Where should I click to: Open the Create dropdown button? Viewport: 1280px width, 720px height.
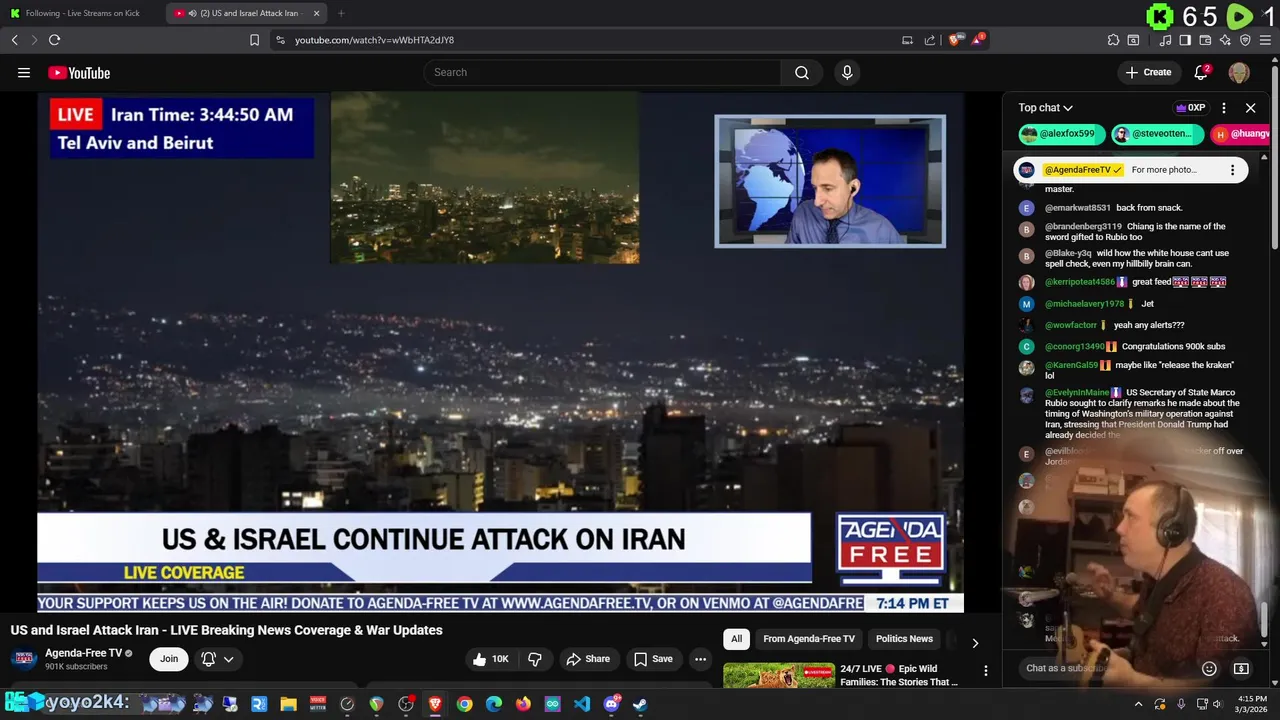tap(1148, 72)
